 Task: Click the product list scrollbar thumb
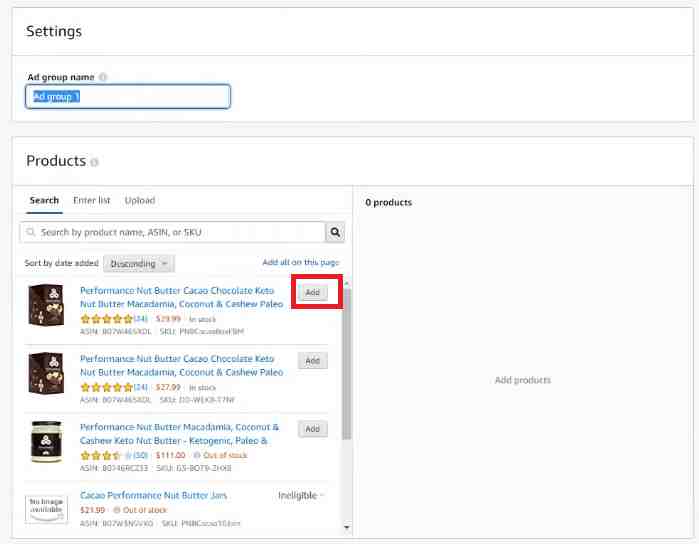click(x=346, y=363)
